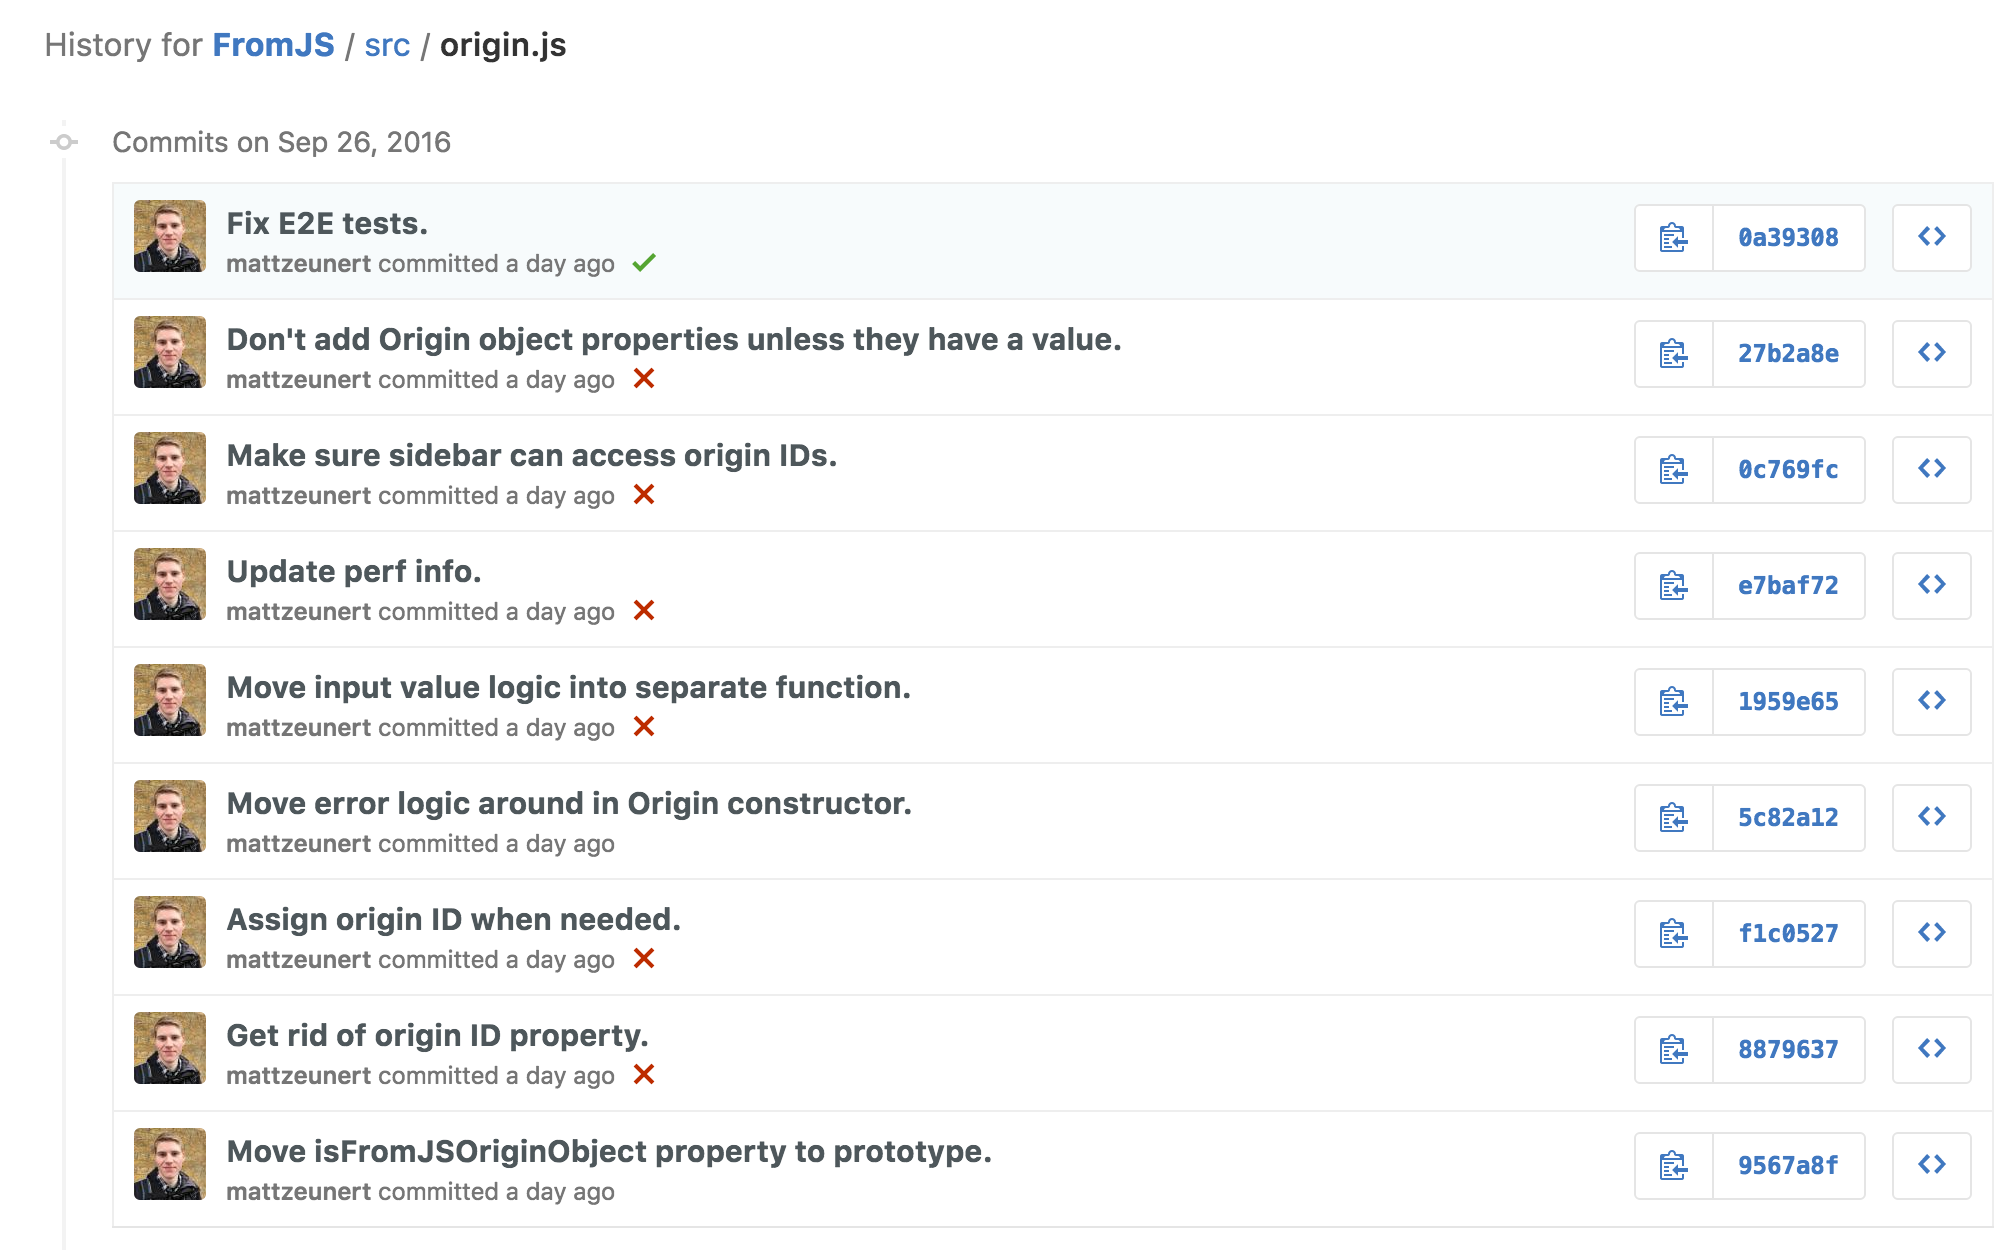Image resolution: width=2016 pixels, height=1250 pixels.
Task: Browse repository at commit 1959e65
Action: click(1931, 702)
